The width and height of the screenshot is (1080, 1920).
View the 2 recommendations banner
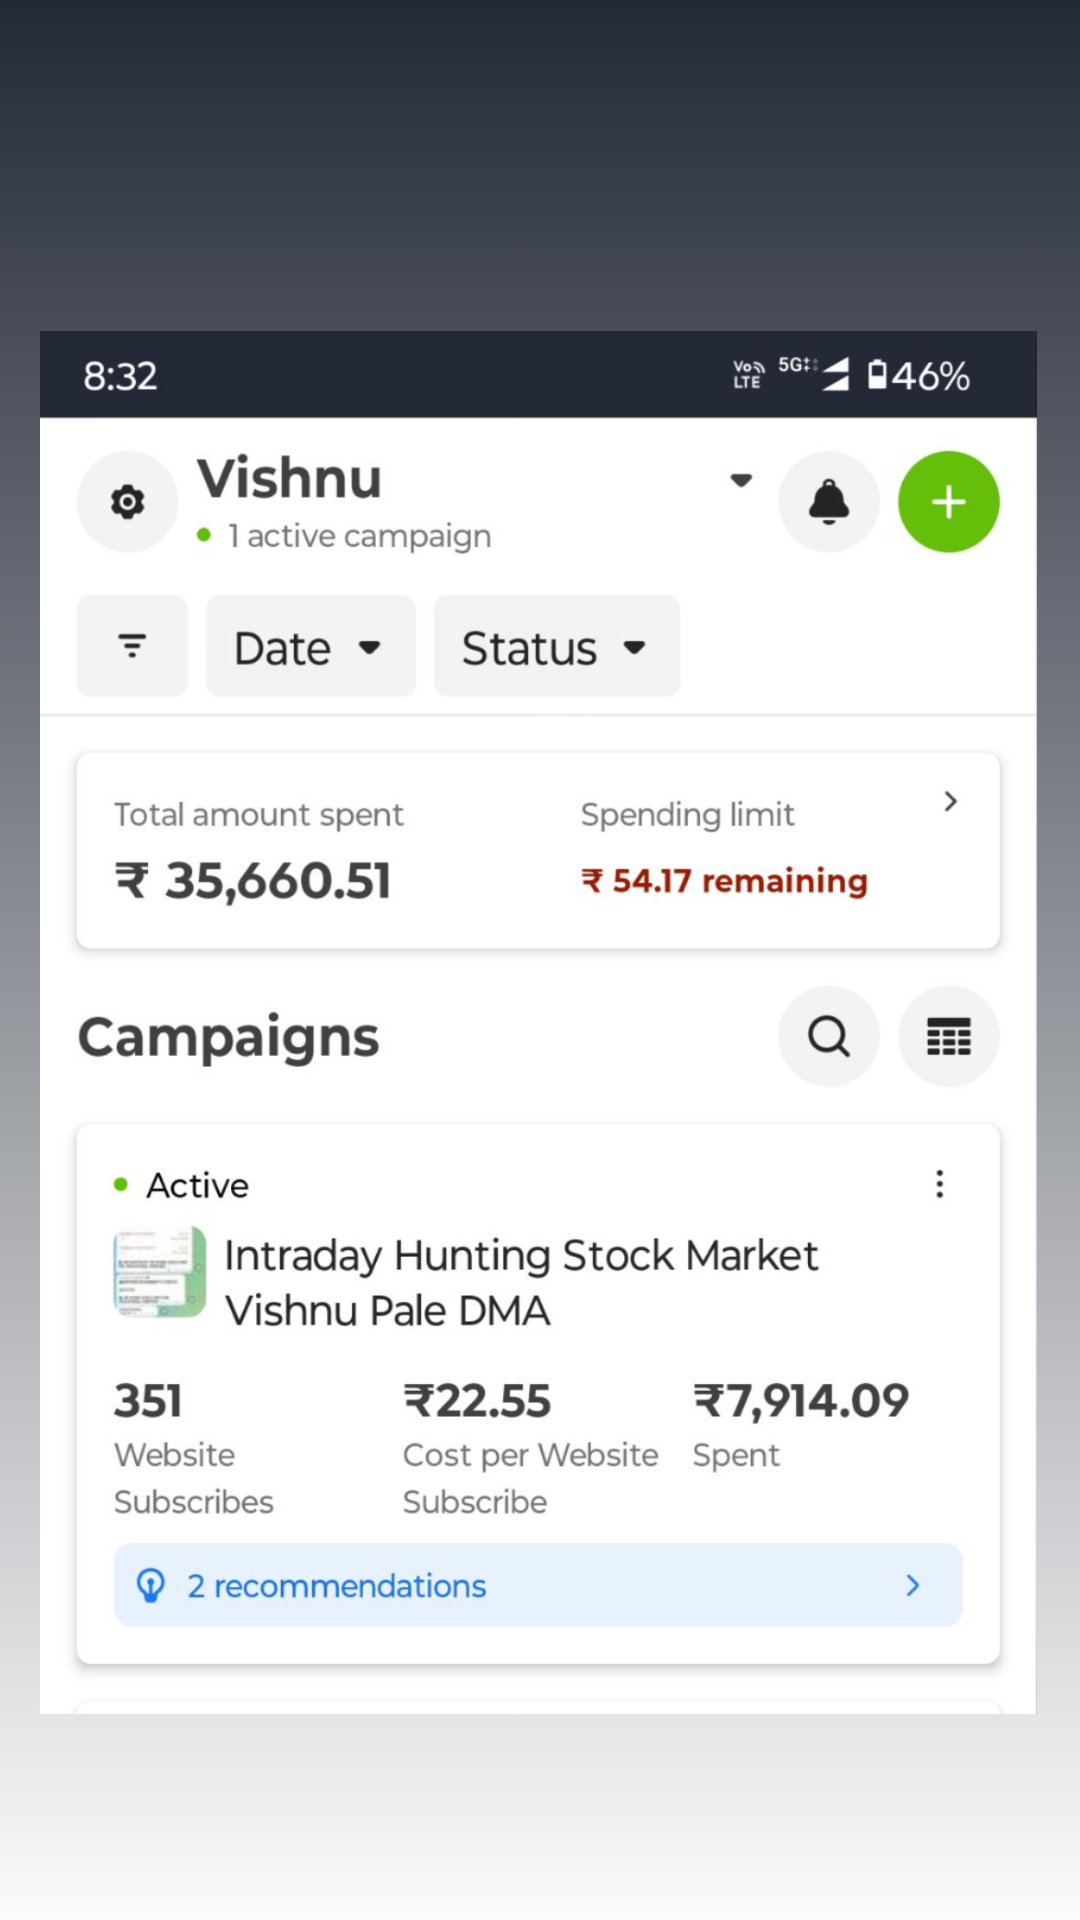coord(538,1585)
